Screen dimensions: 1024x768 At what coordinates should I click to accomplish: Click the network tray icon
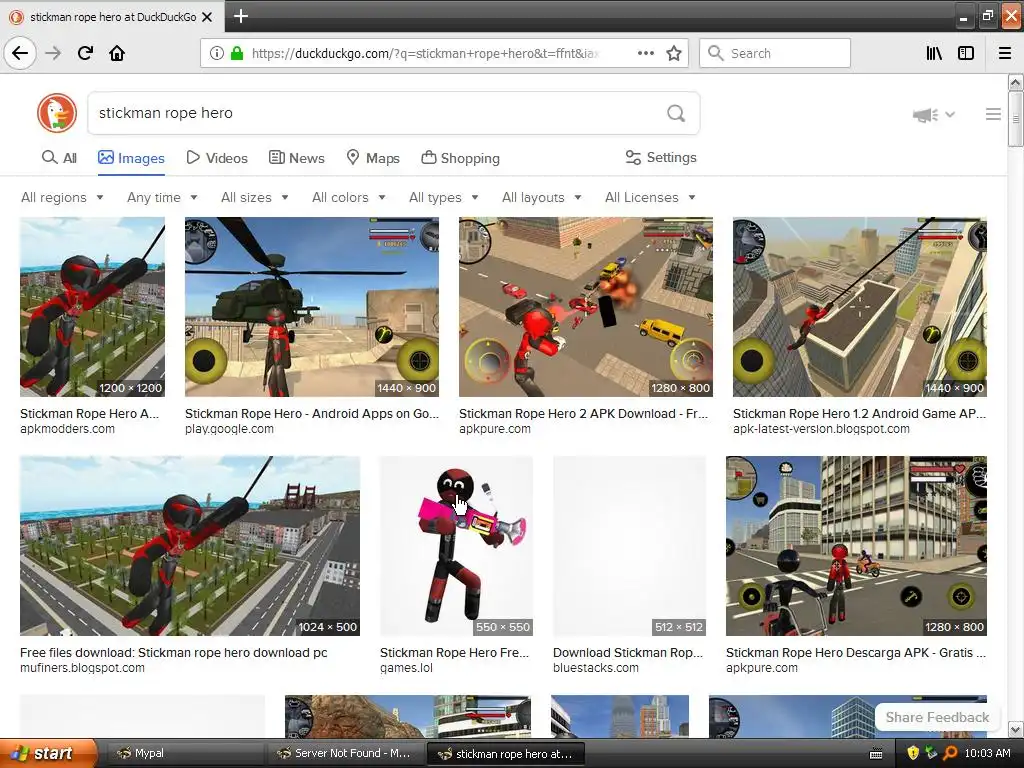coord(931,753)
